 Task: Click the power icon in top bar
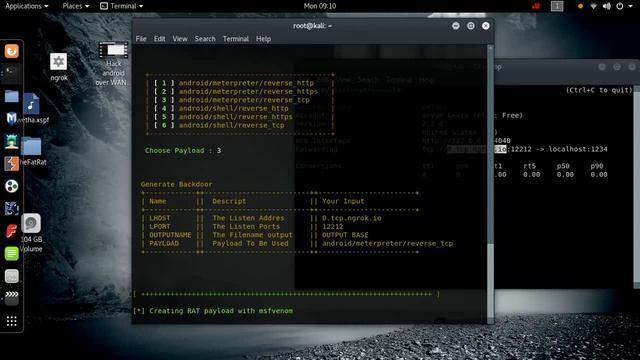[620, 6]
